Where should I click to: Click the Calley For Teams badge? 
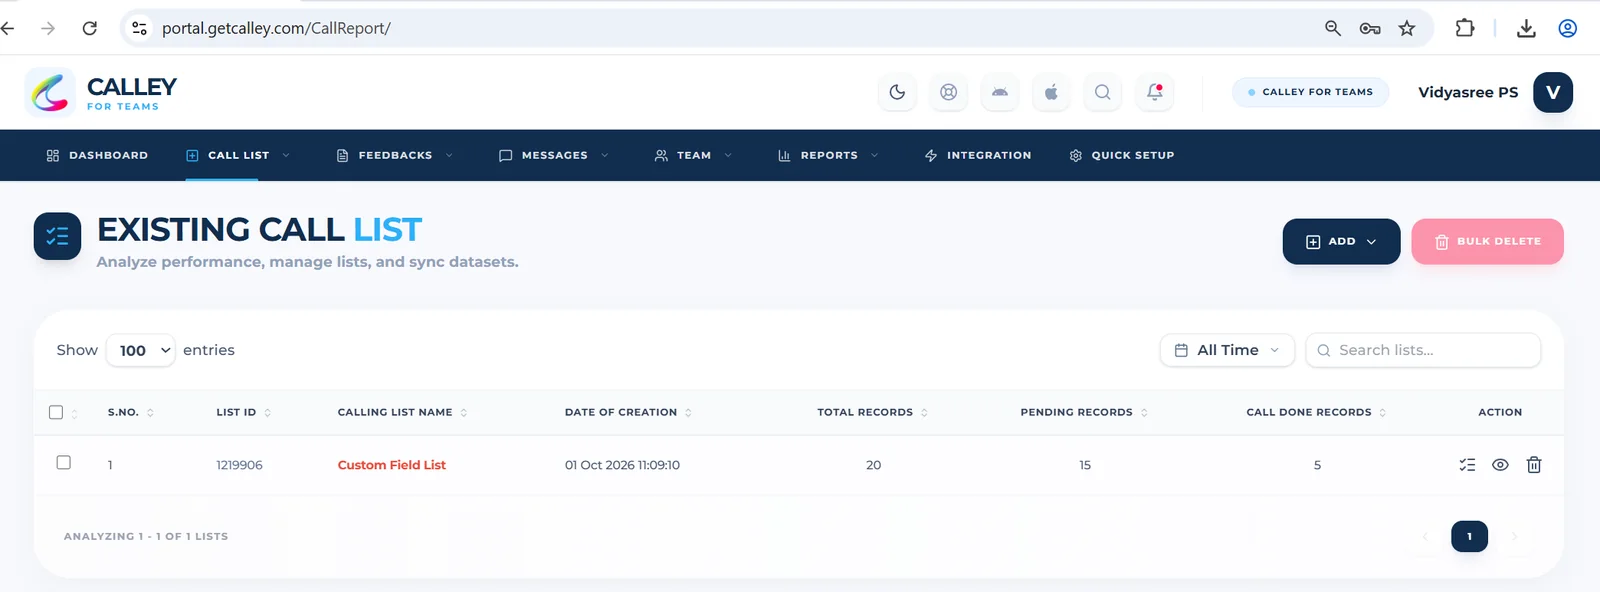pos(1310,92)
